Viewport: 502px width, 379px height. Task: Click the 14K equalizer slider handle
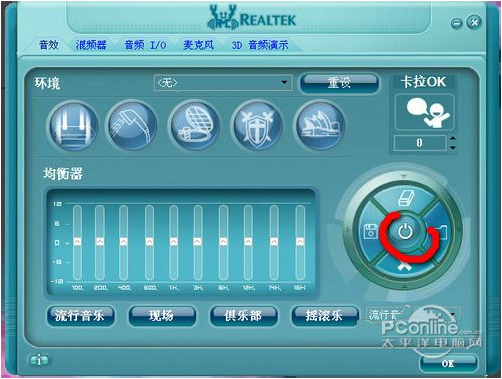pyautogui.click(x=274, y=241)
